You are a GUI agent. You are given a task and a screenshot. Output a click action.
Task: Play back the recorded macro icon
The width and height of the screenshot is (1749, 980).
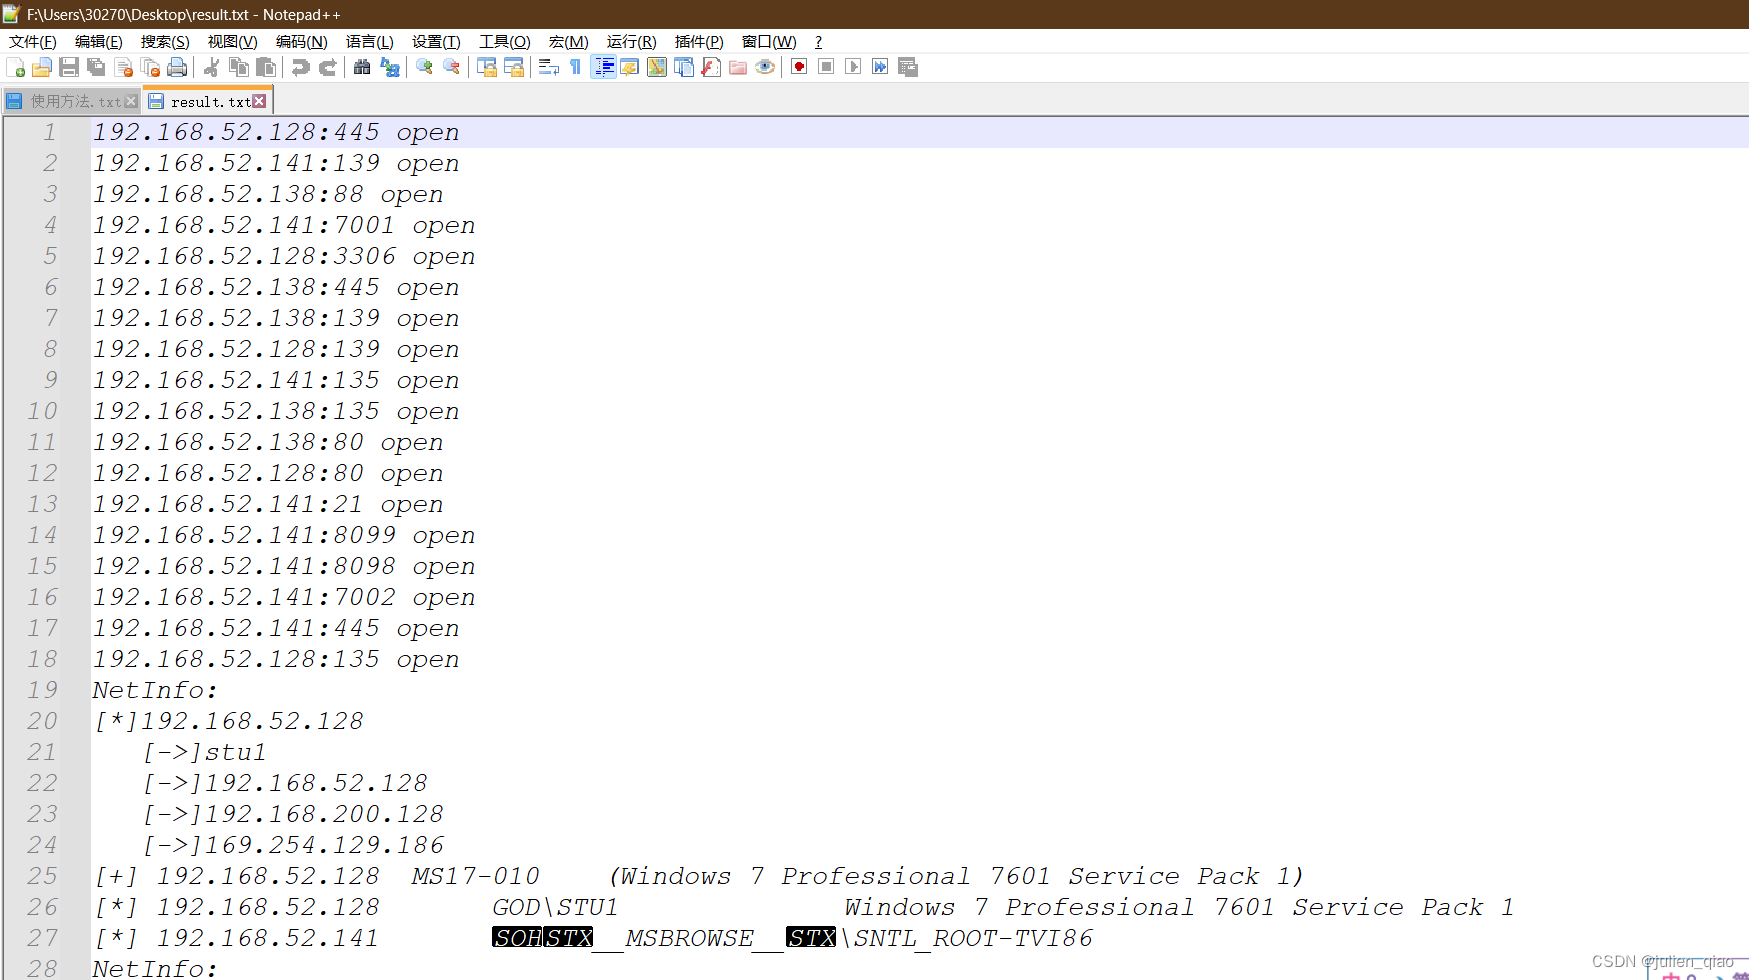[x=853, y=67]
